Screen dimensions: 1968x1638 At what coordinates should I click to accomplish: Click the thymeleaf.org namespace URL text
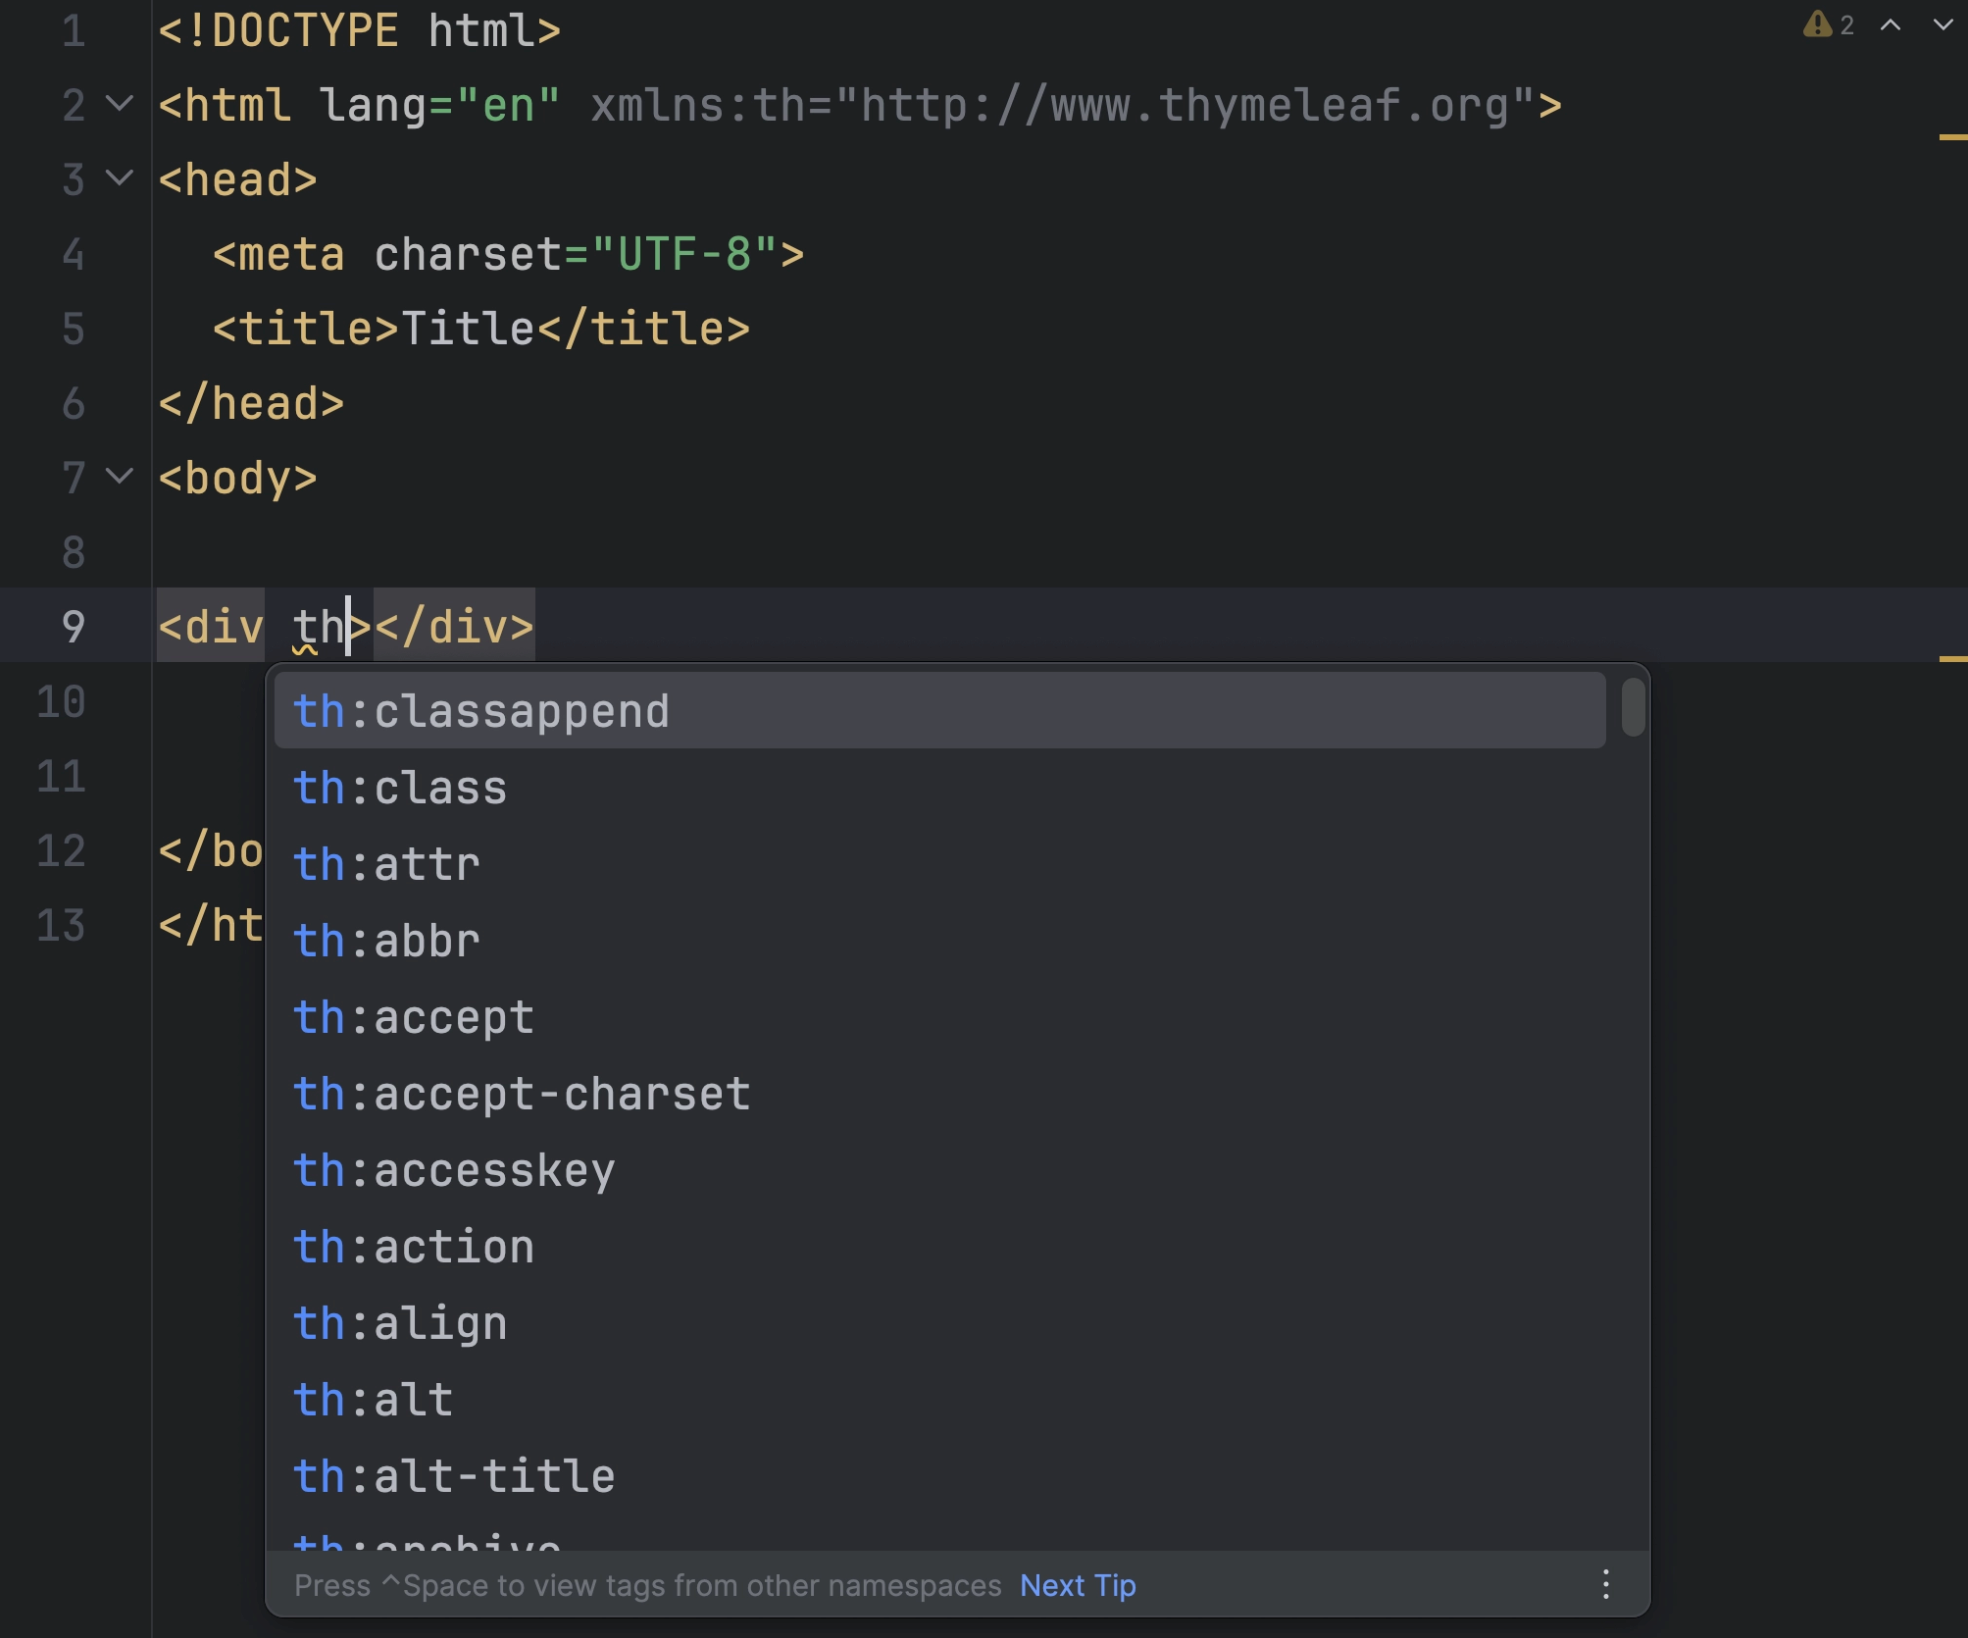pos(1184,105)
